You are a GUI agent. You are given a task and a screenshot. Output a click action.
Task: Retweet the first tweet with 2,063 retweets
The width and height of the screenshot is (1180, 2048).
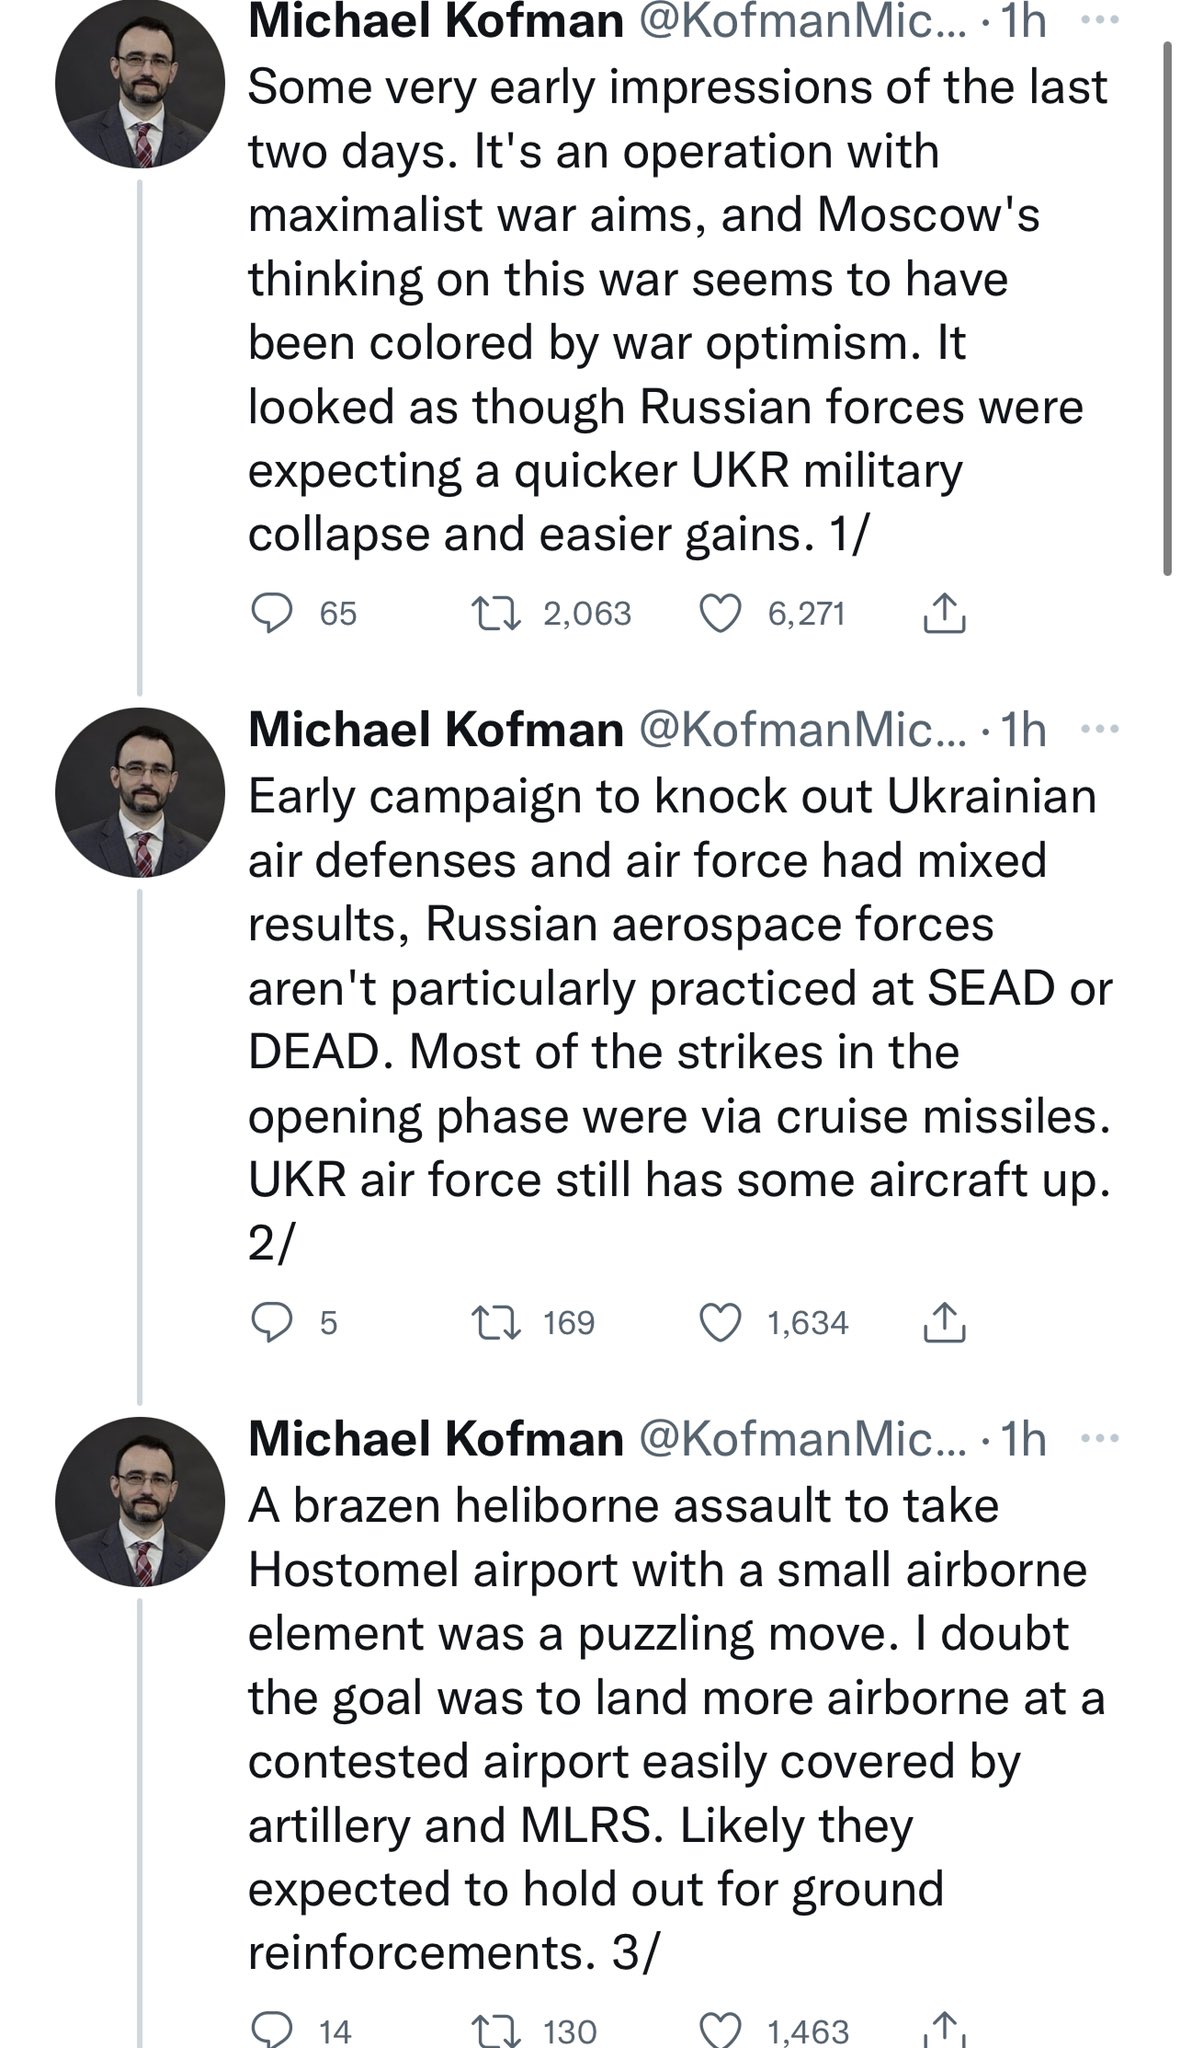tap(496, 613)
